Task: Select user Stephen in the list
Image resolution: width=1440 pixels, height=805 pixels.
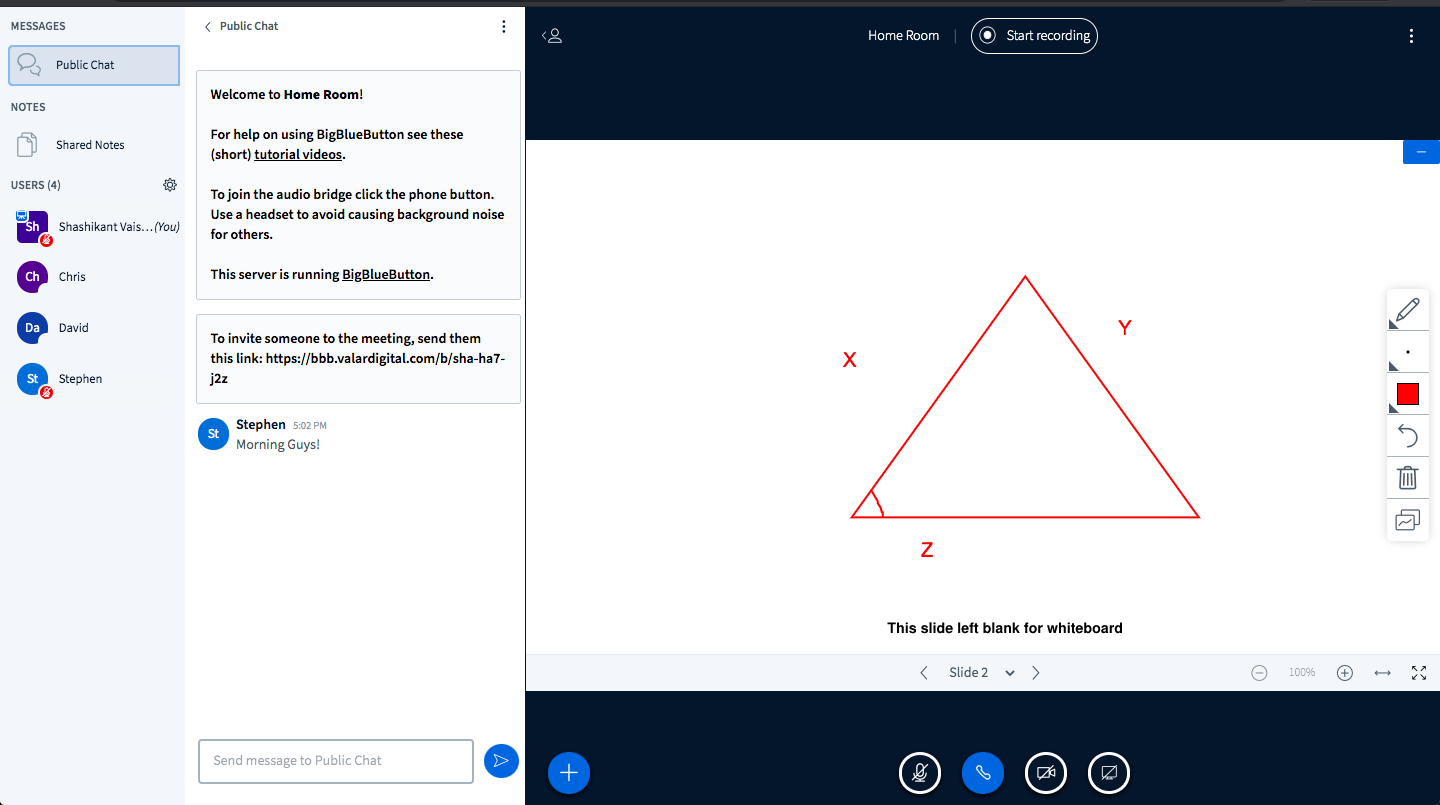Action: coord(94,379)
